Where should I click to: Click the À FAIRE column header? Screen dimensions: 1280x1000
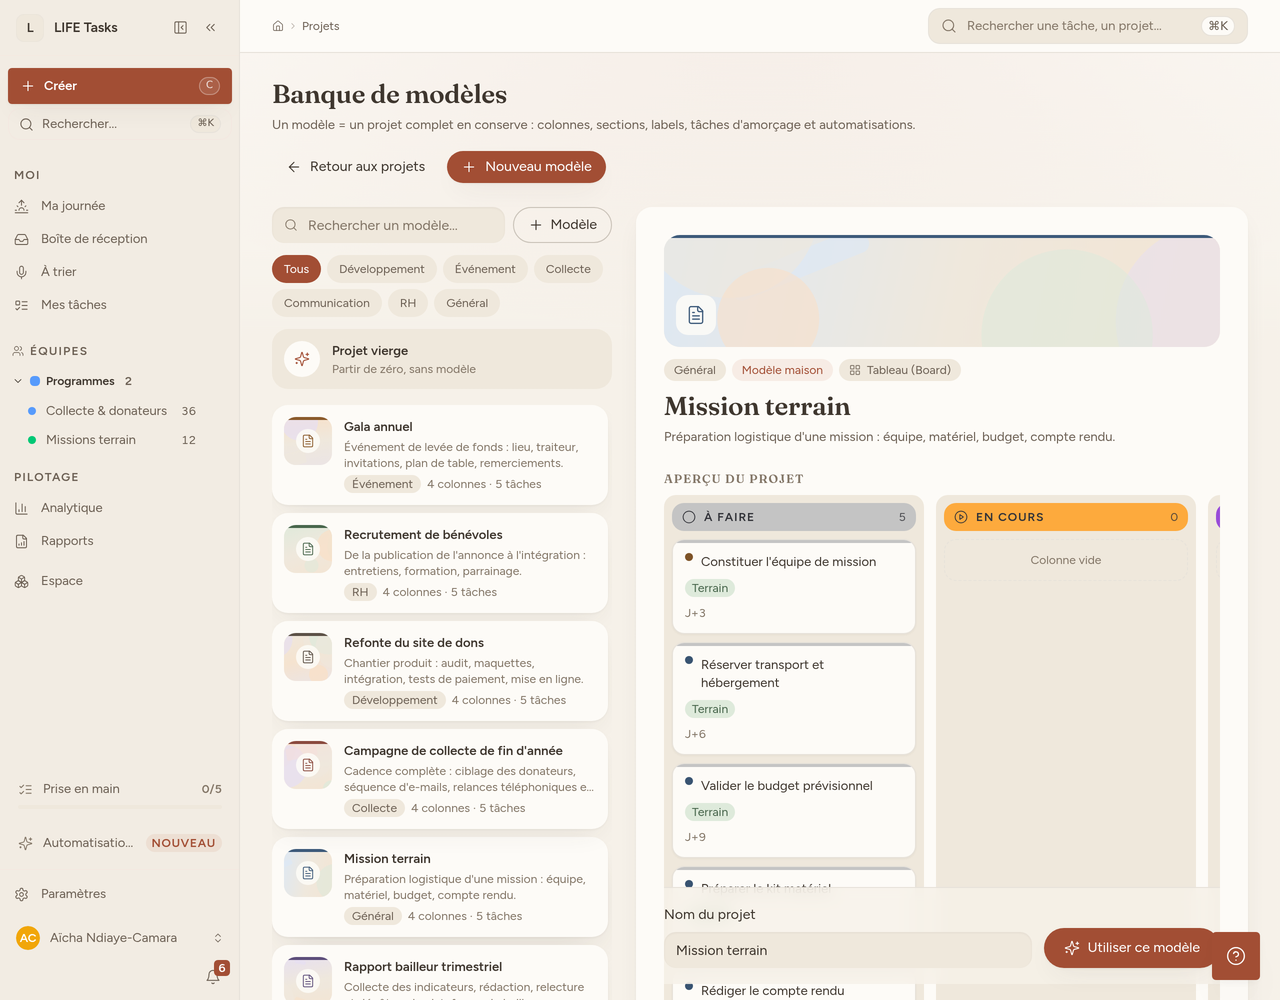click(794, 517)
